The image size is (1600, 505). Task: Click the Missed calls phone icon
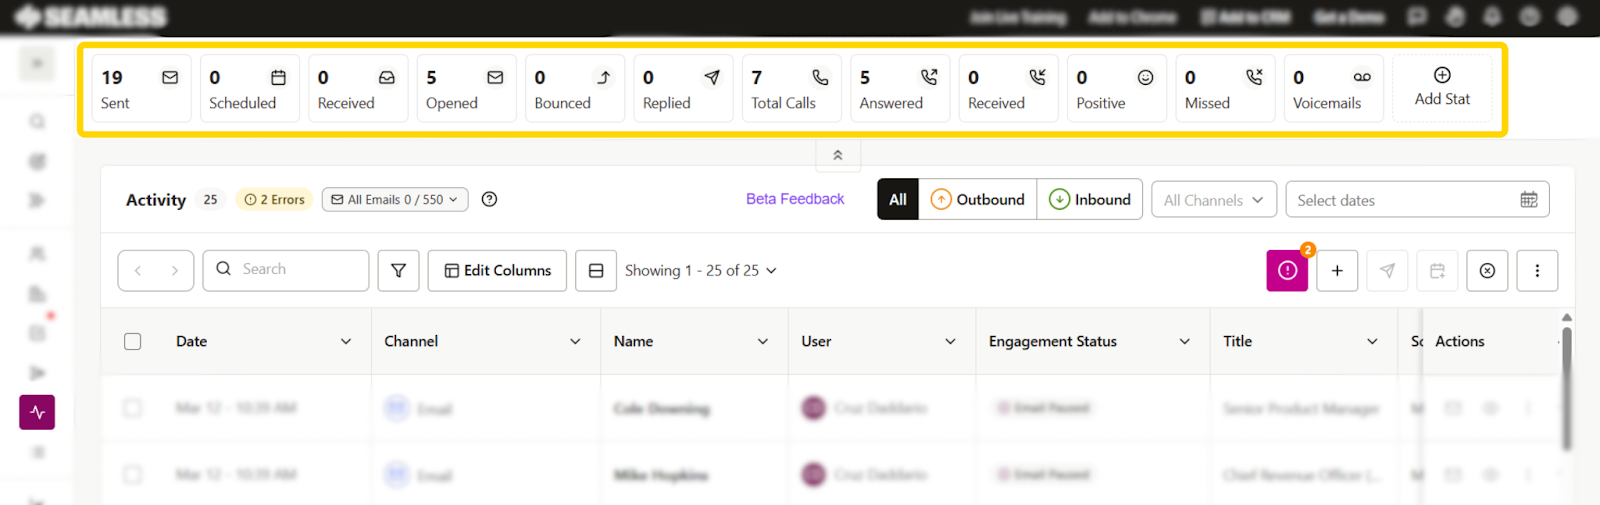[1254, 77]
